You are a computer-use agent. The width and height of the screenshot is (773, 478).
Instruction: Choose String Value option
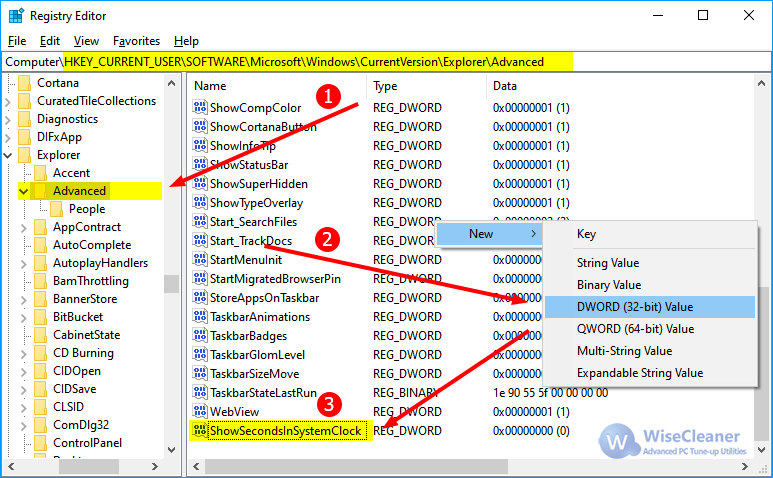(x=650, y=263)
